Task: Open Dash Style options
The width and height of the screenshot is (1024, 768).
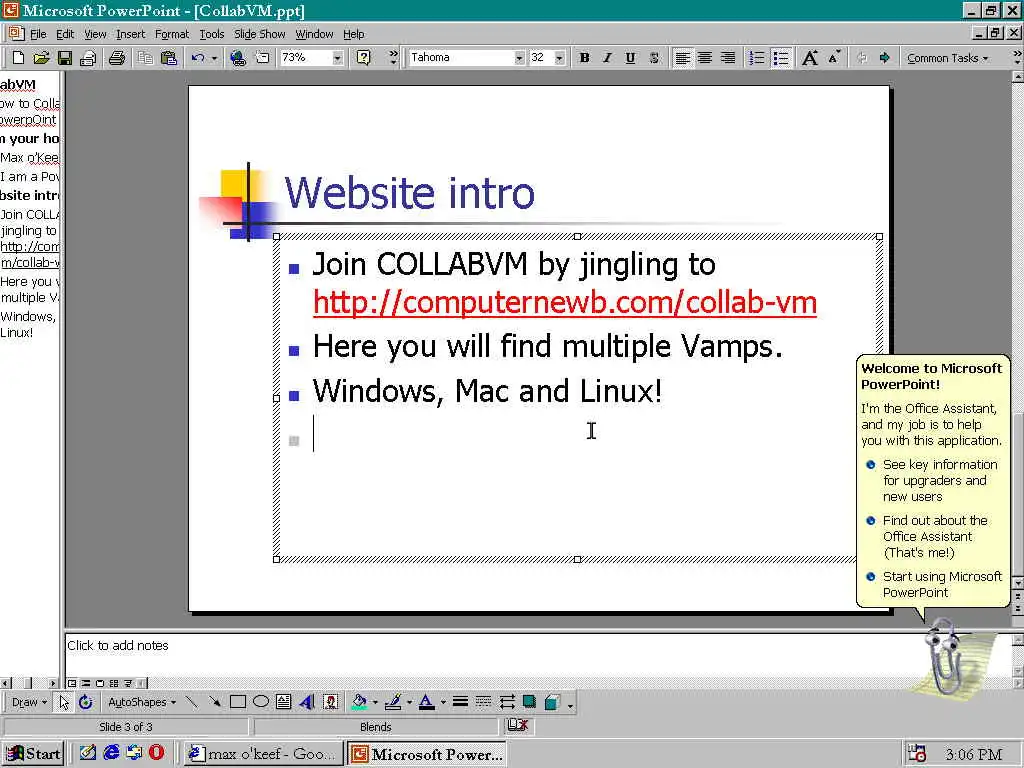Action: [x=483, y=702]
